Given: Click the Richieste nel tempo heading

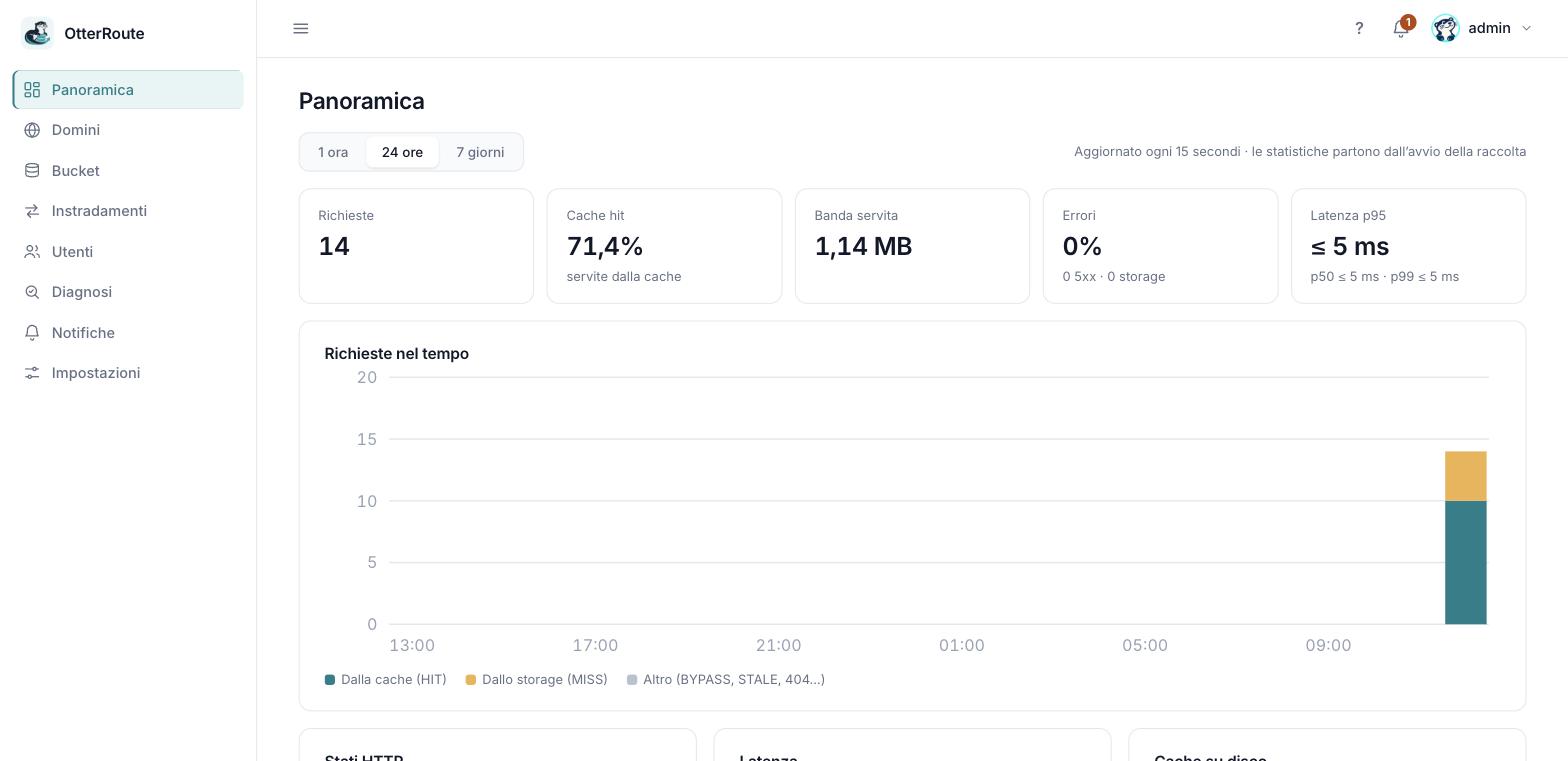Looking at the screenshot, I should pos(397,354).
